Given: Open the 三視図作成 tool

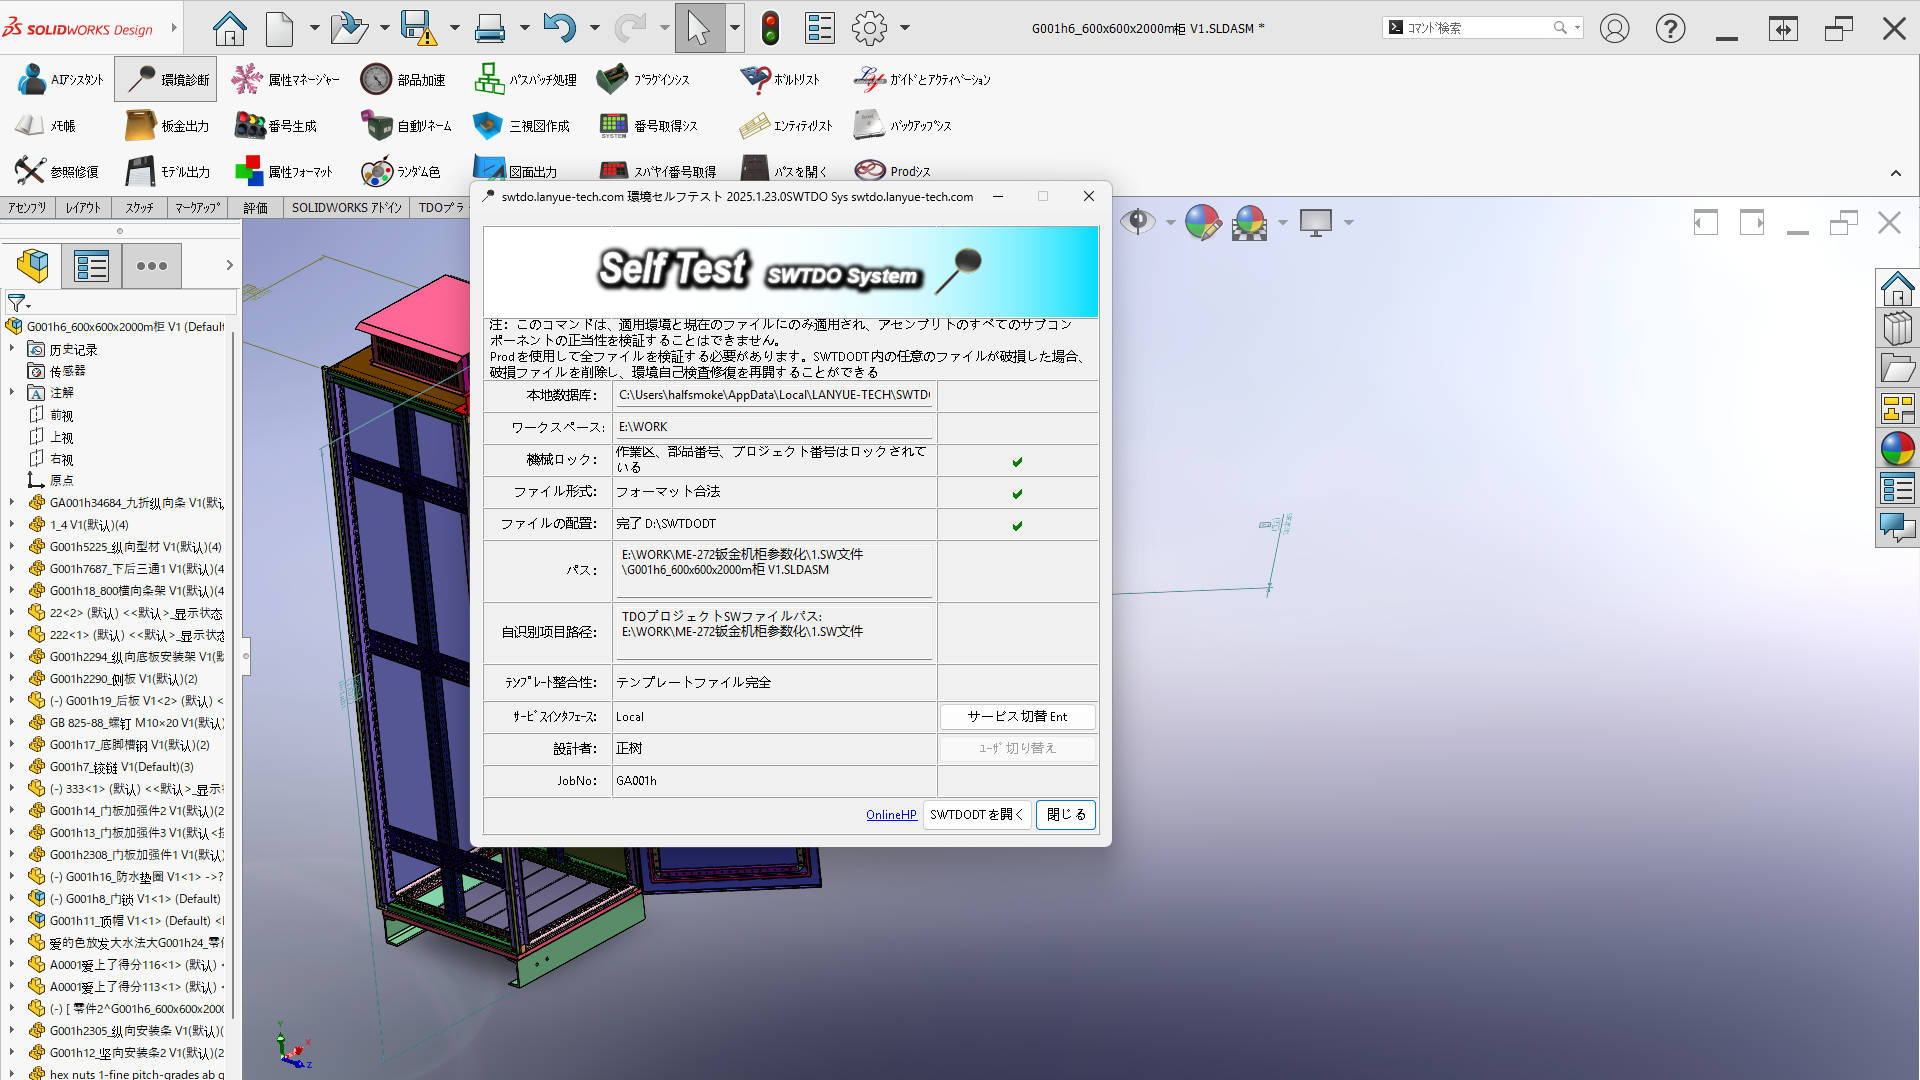Looking at the screenshot, I should click(488, 126).
